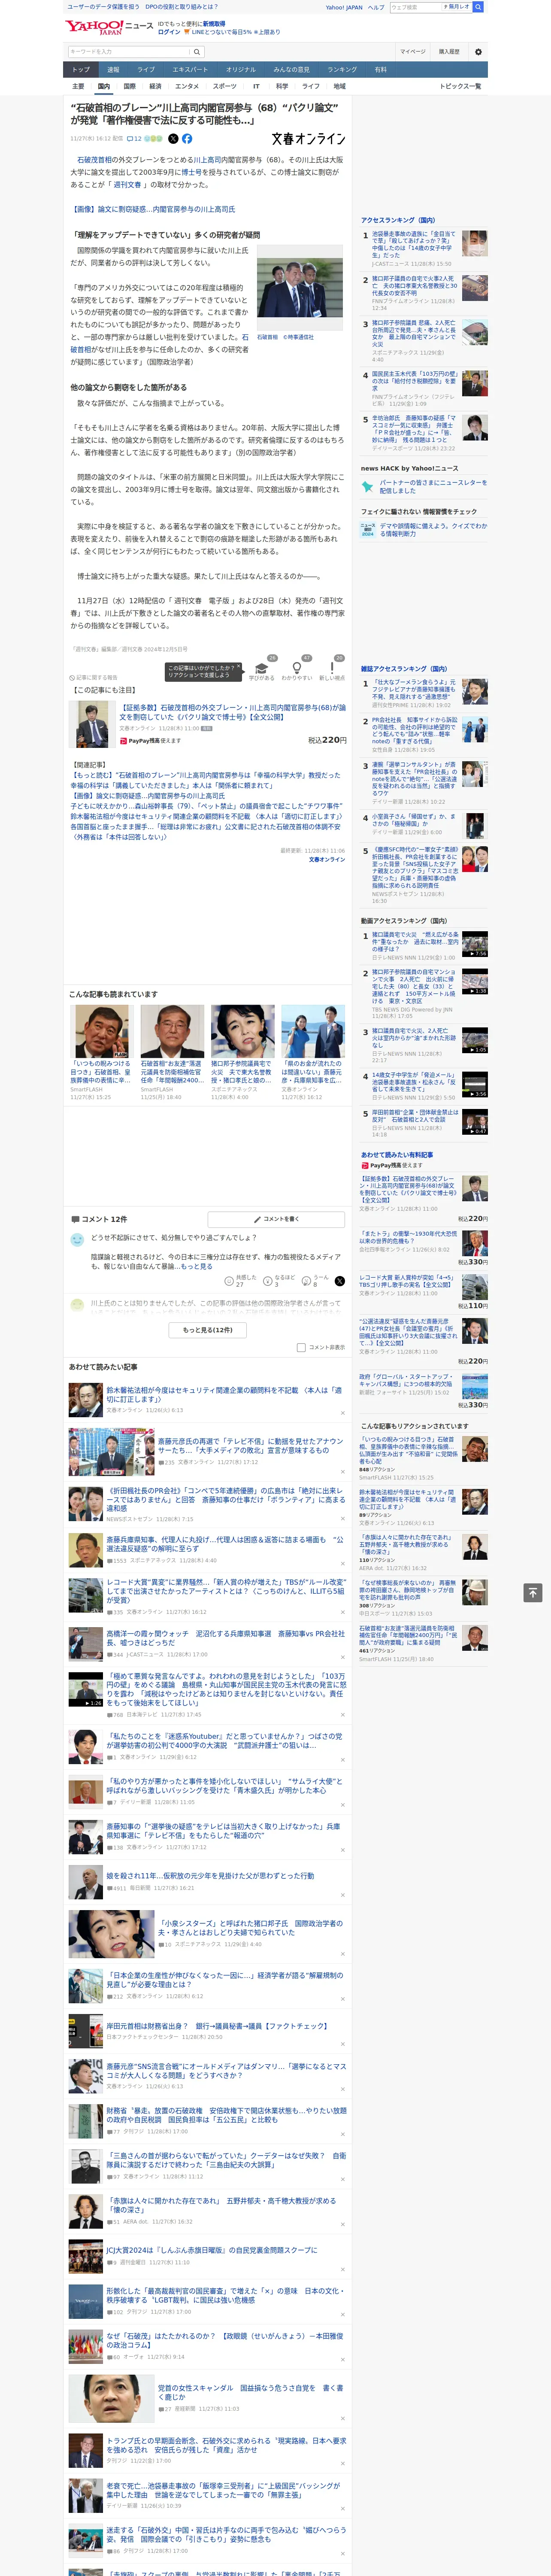Click the news HACK partner bird icon
The image size is (551, 2576).
[368, 486]
